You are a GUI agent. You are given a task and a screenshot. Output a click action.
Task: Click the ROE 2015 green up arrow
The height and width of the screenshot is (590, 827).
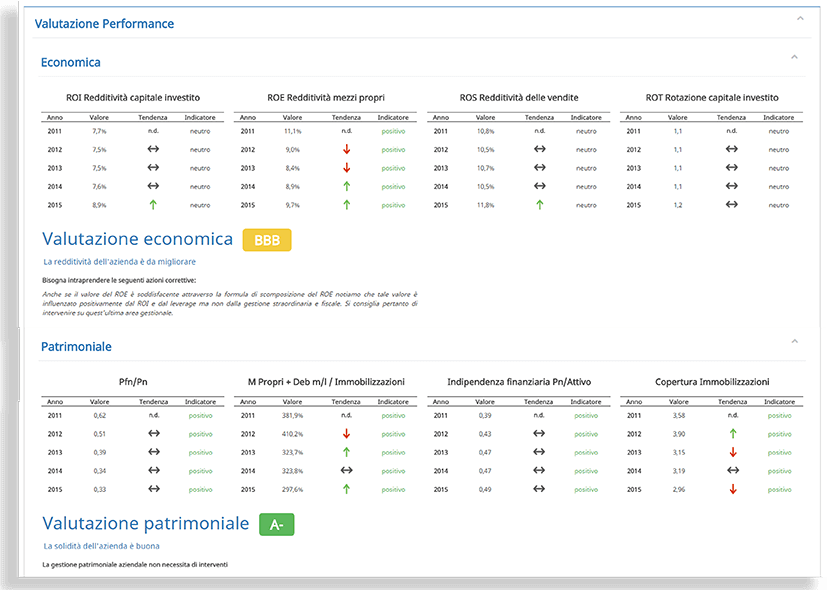coord(347,205)
